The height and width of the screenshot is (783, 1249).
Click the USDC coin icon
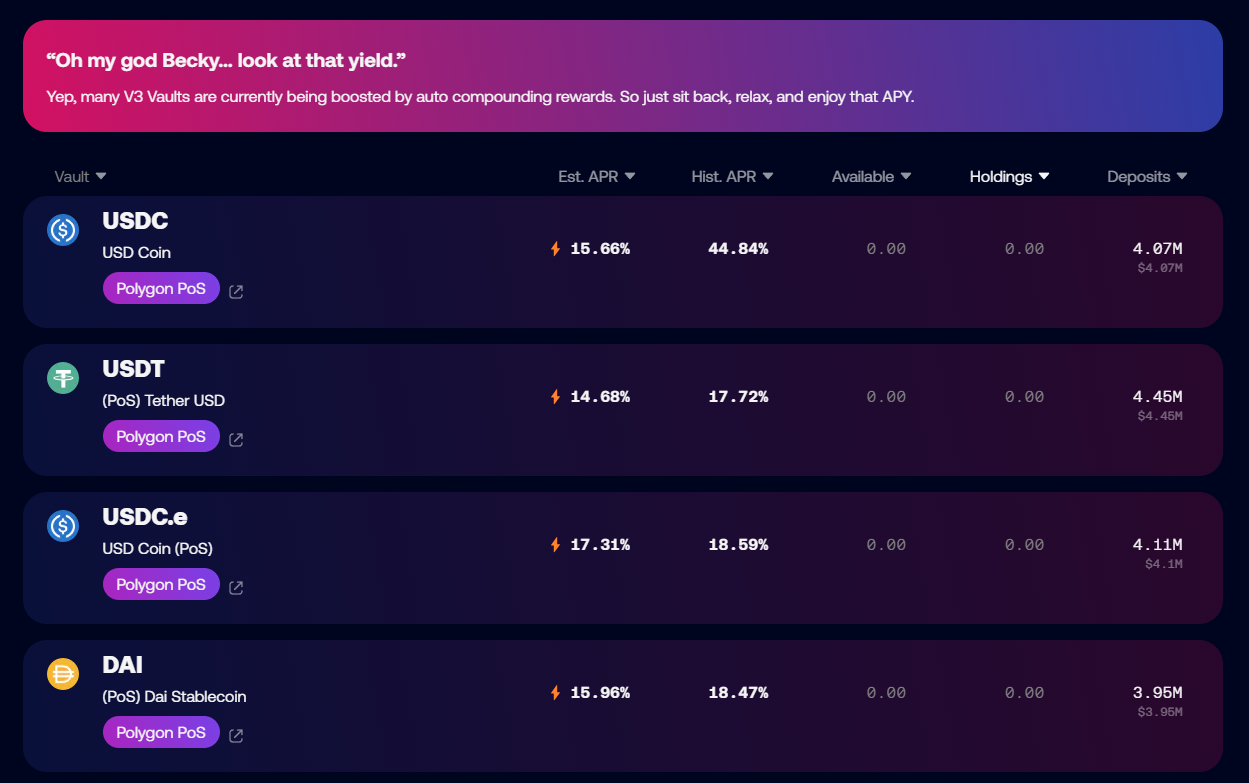click(x=63, y=230)
